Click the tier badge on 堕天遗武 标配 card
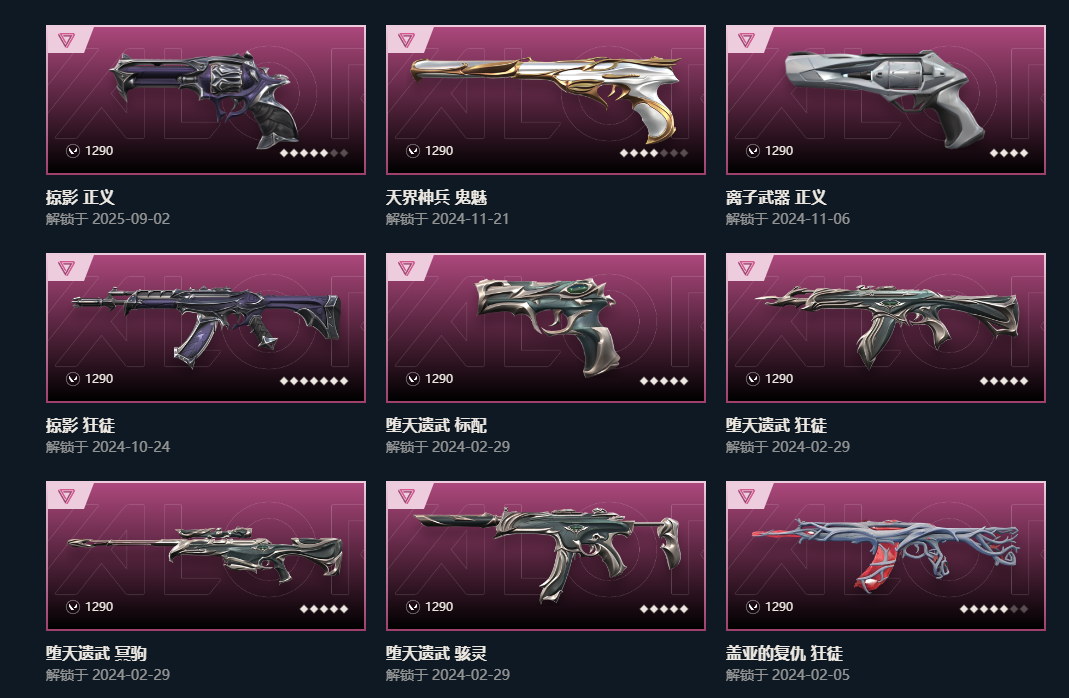 pyautogui.click(x=406, y=267)
